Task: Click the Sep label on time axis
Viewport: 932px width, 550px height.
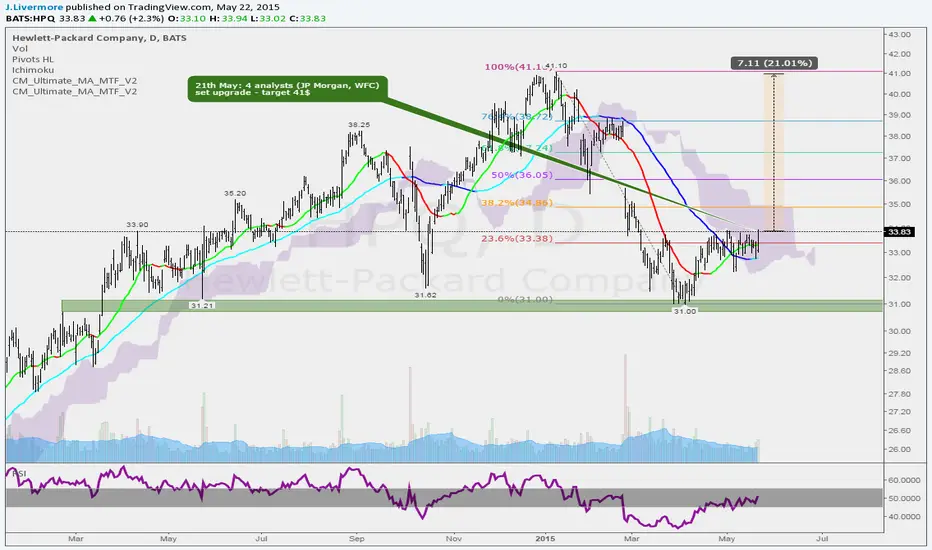Action: click(357, 539)
